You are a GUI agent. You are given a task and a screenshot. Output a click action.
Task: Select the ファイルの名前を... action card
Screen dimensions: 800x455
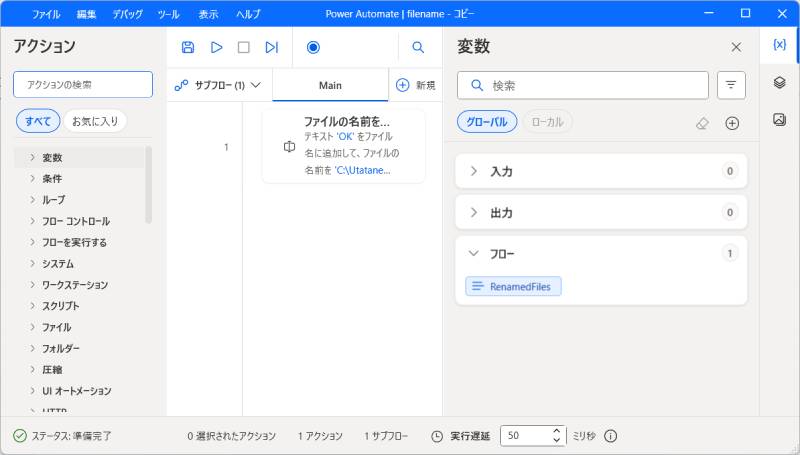click(343, 146)
